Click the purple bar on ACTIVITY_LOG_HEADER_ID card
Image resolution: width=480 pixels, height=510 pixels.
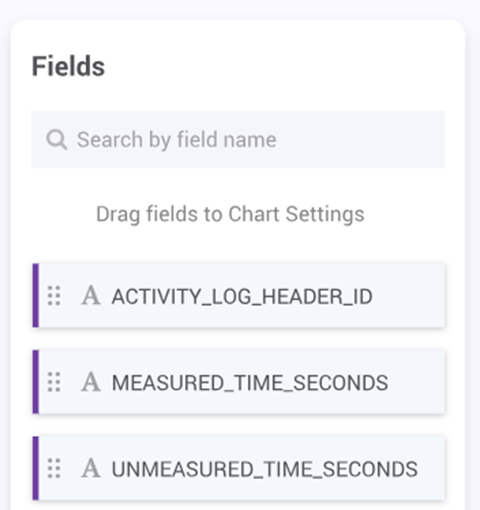(x=36, y=295)
